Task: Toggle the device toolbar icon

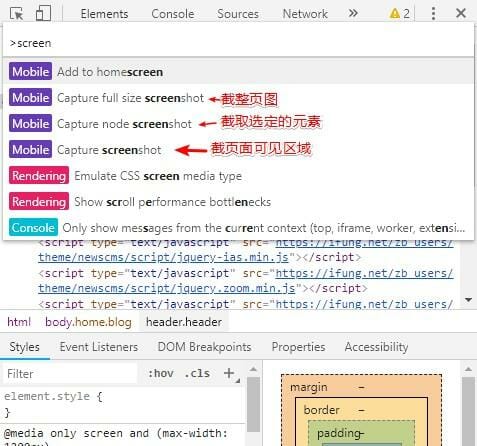Action: coord(43,14)
